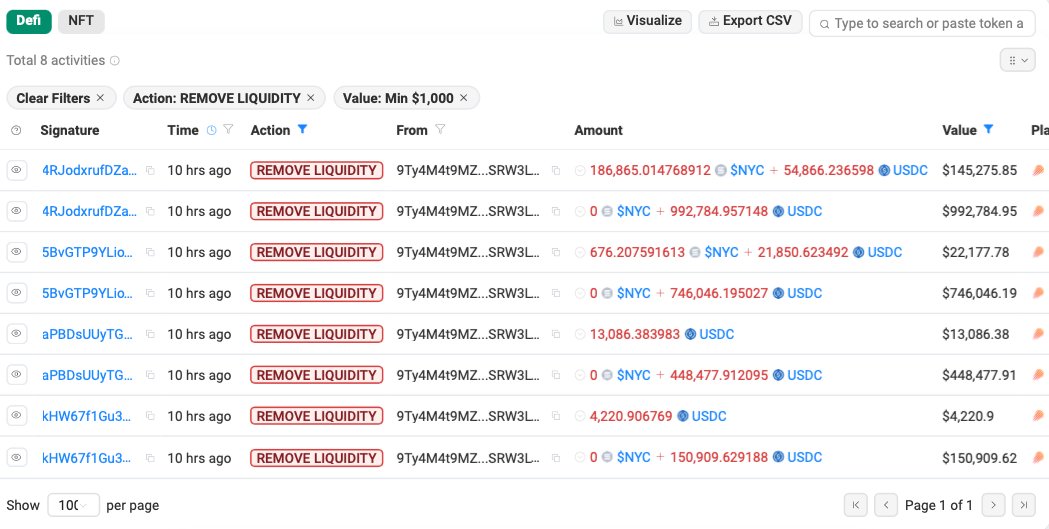This screenshot has width=1049, height=529.
Task: Open signature 4RJodxrufDZa in the $145,275.85 row
Action: (90, 171)
